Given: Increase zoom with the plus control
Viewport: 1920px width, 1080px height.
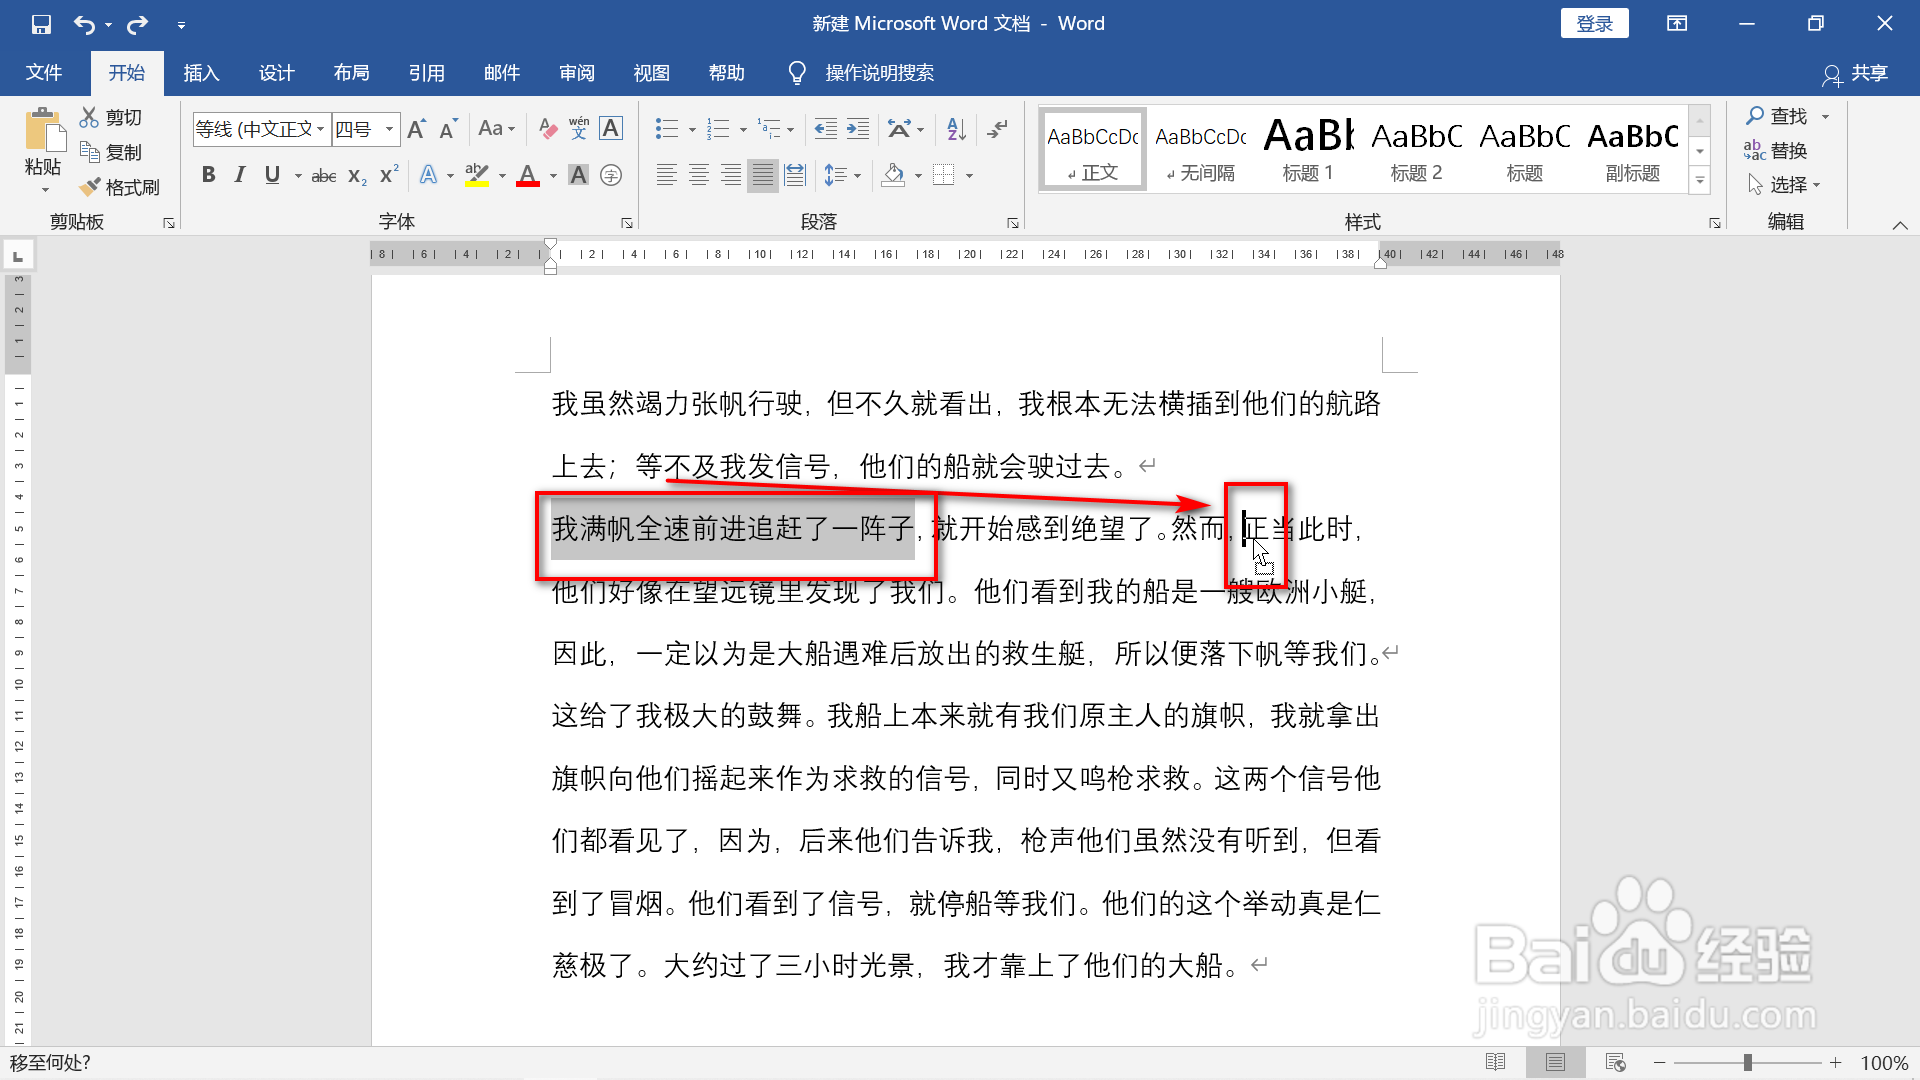Looking at the screenshot, I should 1836,1063.
